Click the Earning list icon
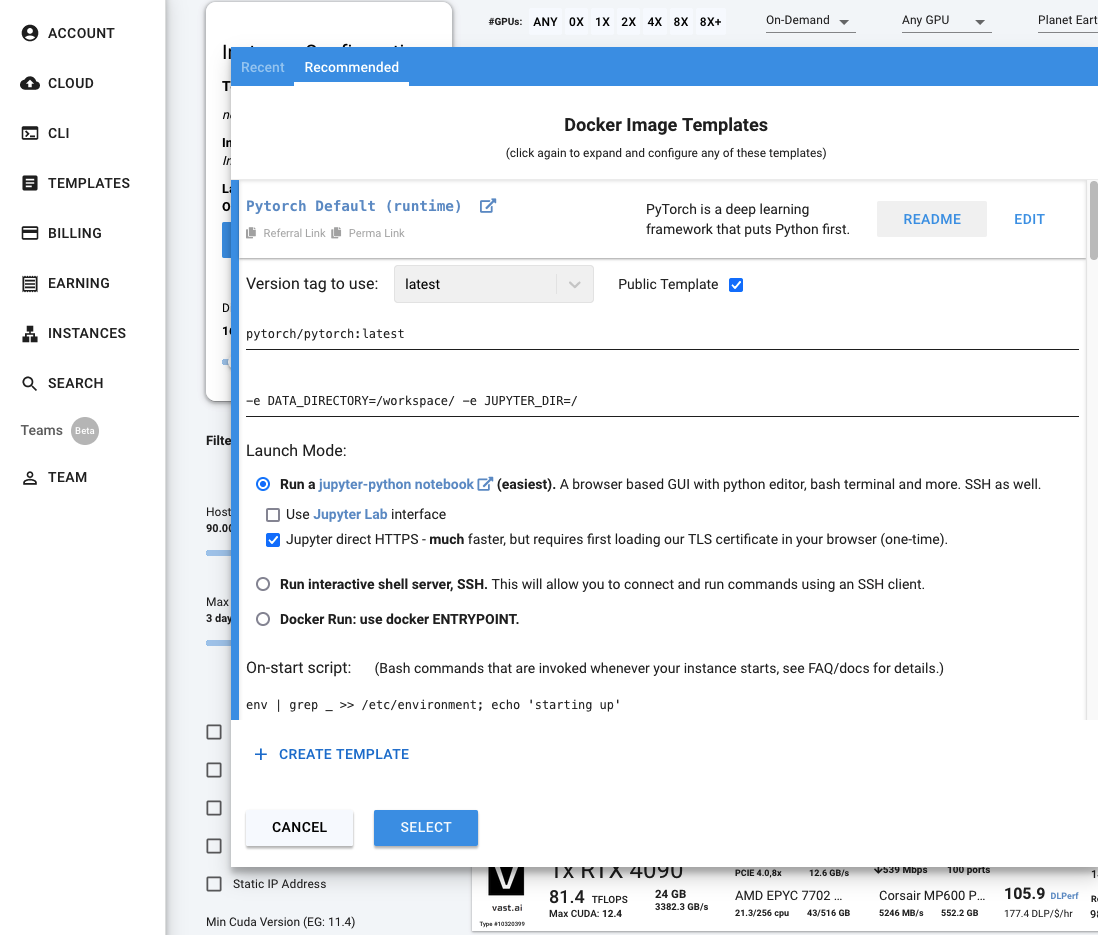 (29, 284)
